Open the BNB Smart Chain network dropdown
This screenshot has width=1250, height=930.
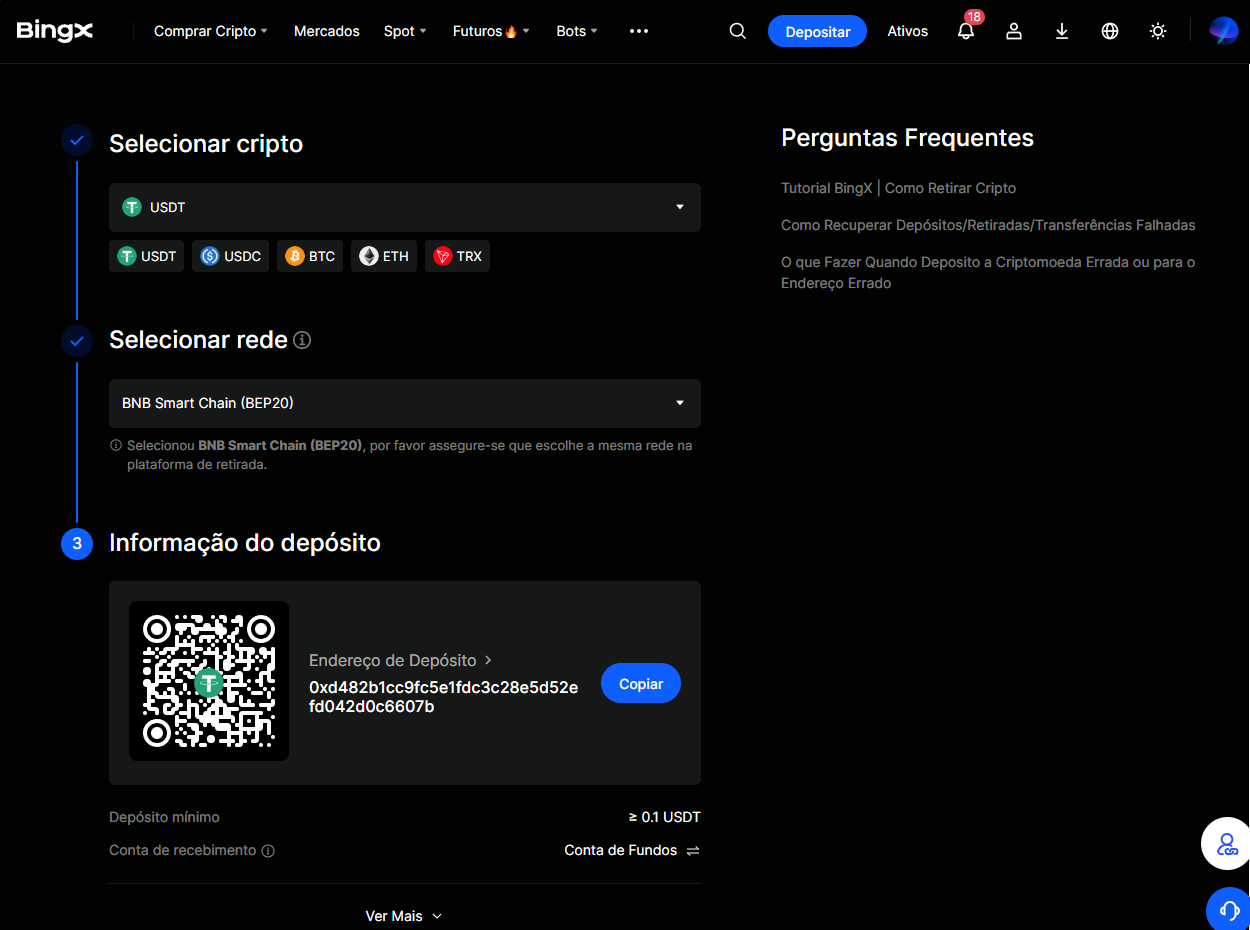(x=405, y=403)
